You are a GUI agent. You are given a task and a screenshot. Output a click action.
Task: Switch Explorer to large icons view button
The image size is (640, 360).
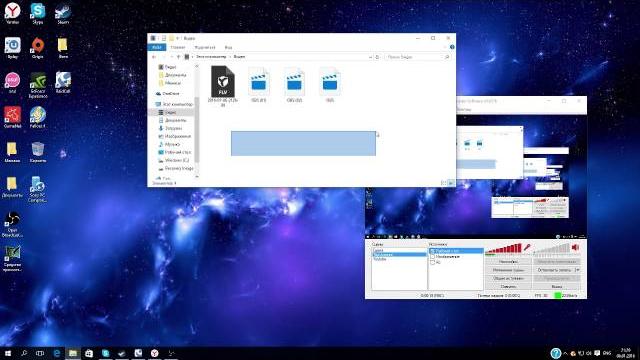coord(451,183)
